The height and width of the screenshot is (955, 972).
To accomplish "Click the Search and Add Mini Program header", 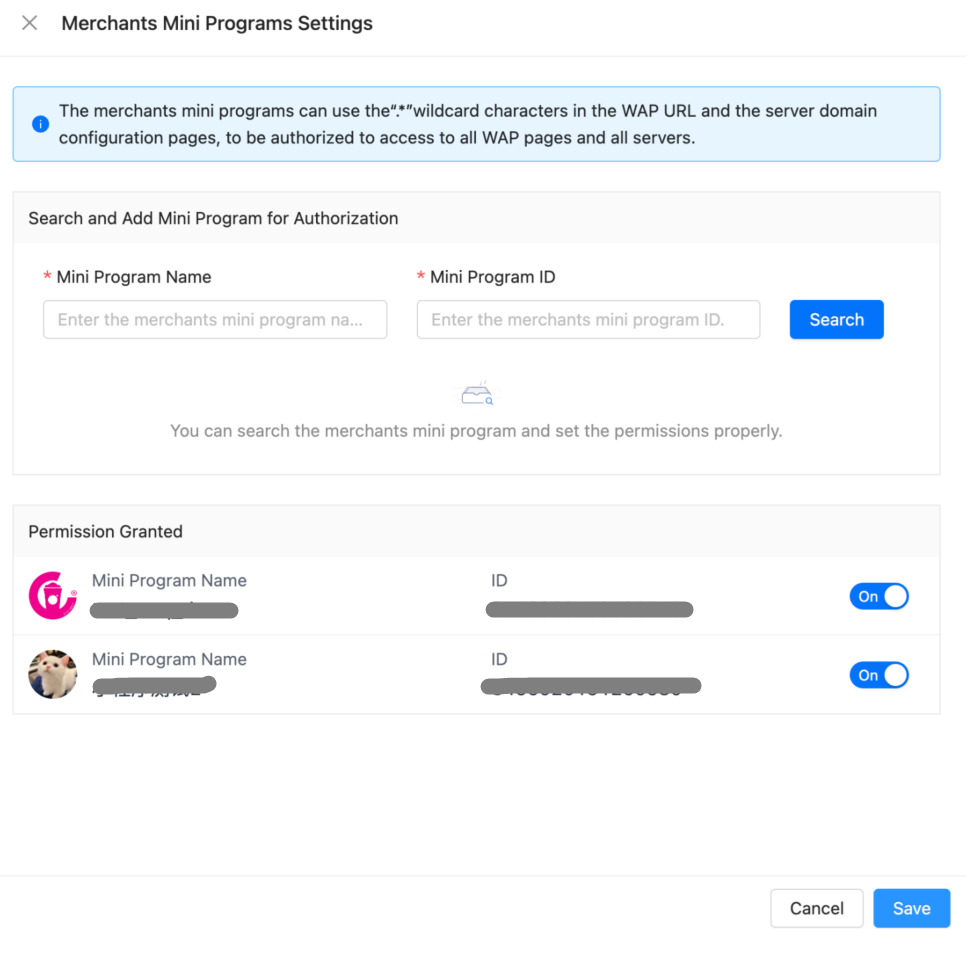I will (213, 218).
